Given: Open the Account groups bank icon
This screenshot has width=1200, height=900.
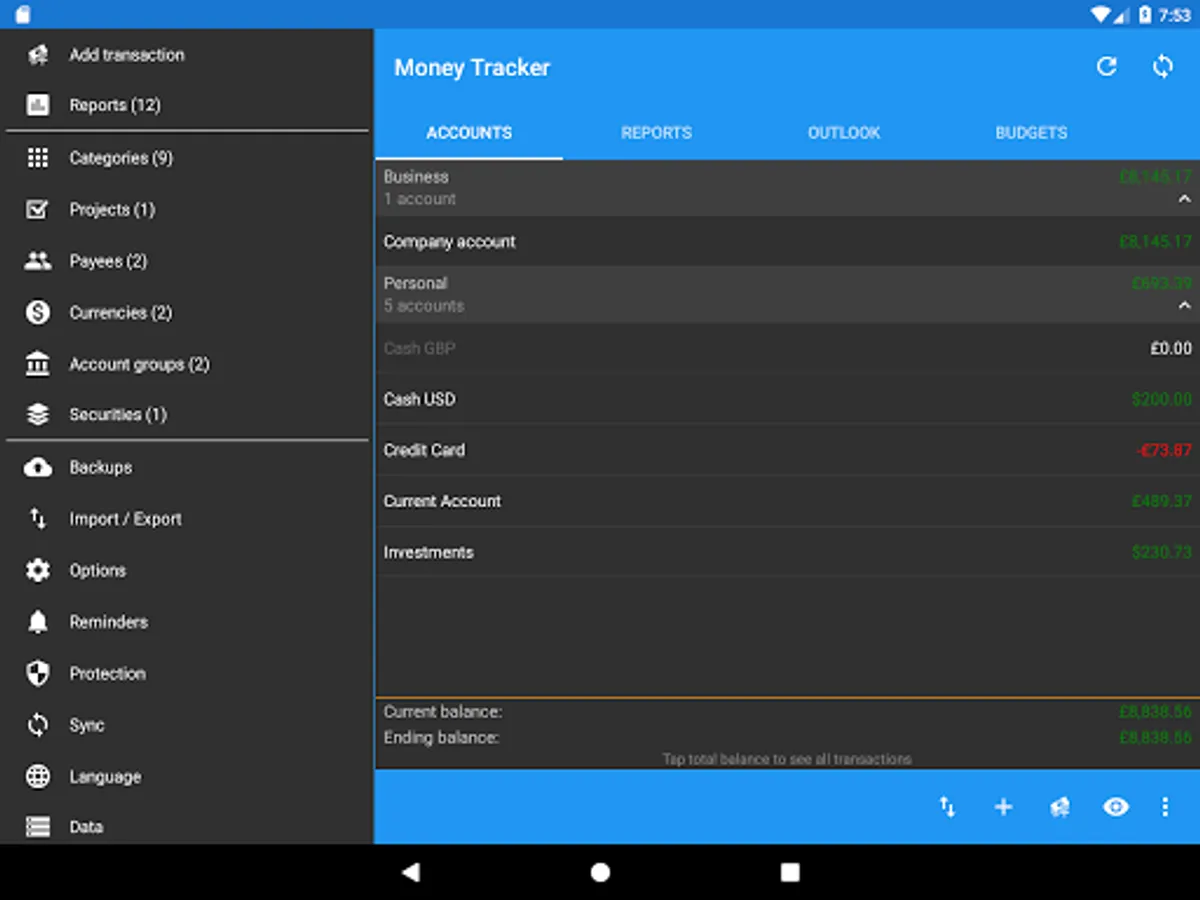Looking at the screenshot, I should click(38, 364).
